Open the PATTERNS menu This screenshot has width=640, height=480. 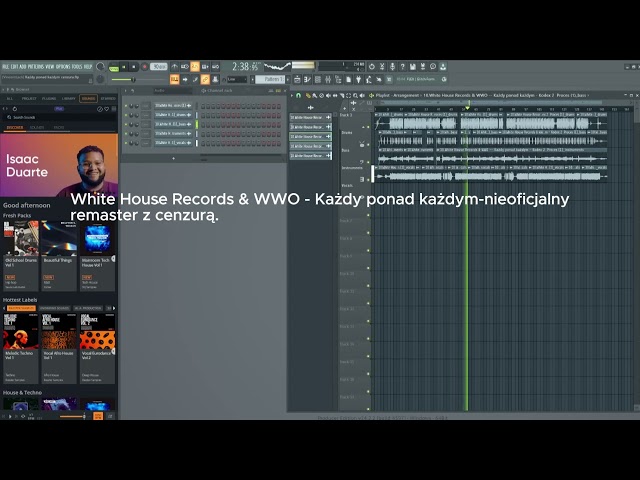[x=36, y=67]
